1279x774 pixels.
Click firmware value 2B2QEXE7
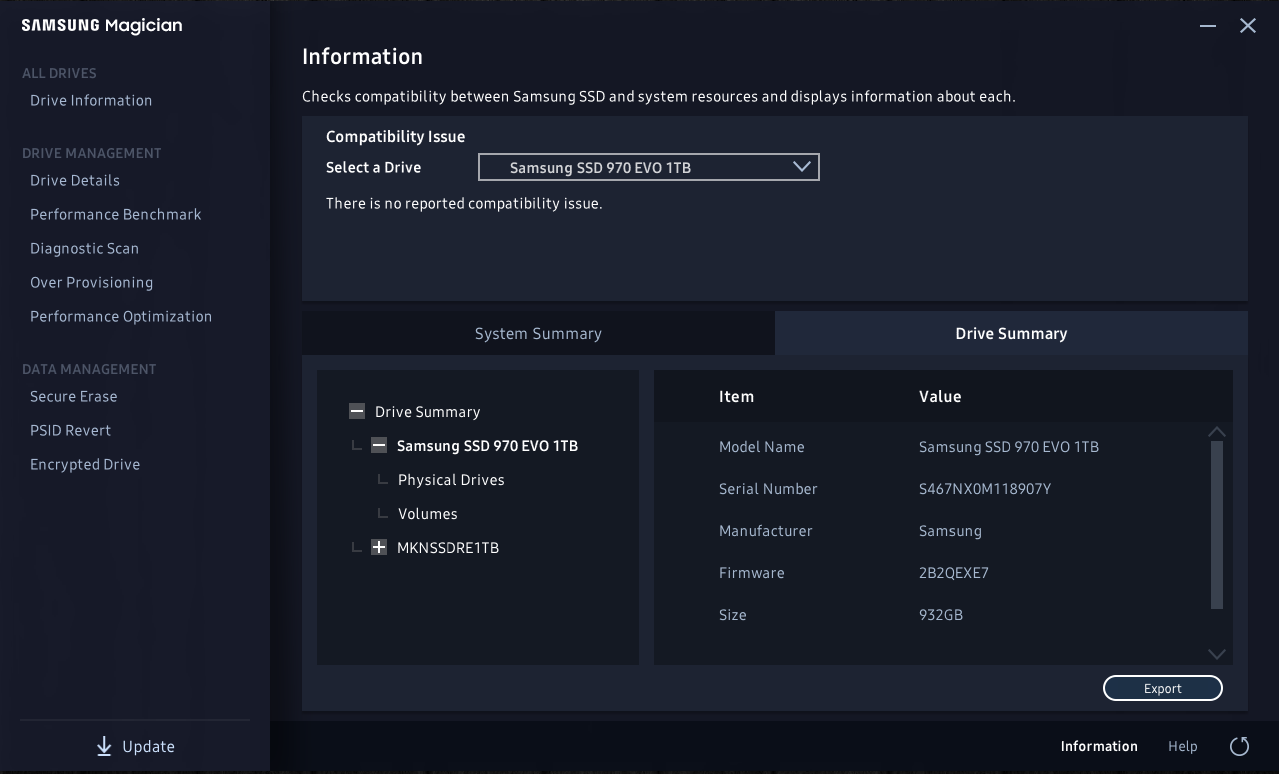click(954, 573)
